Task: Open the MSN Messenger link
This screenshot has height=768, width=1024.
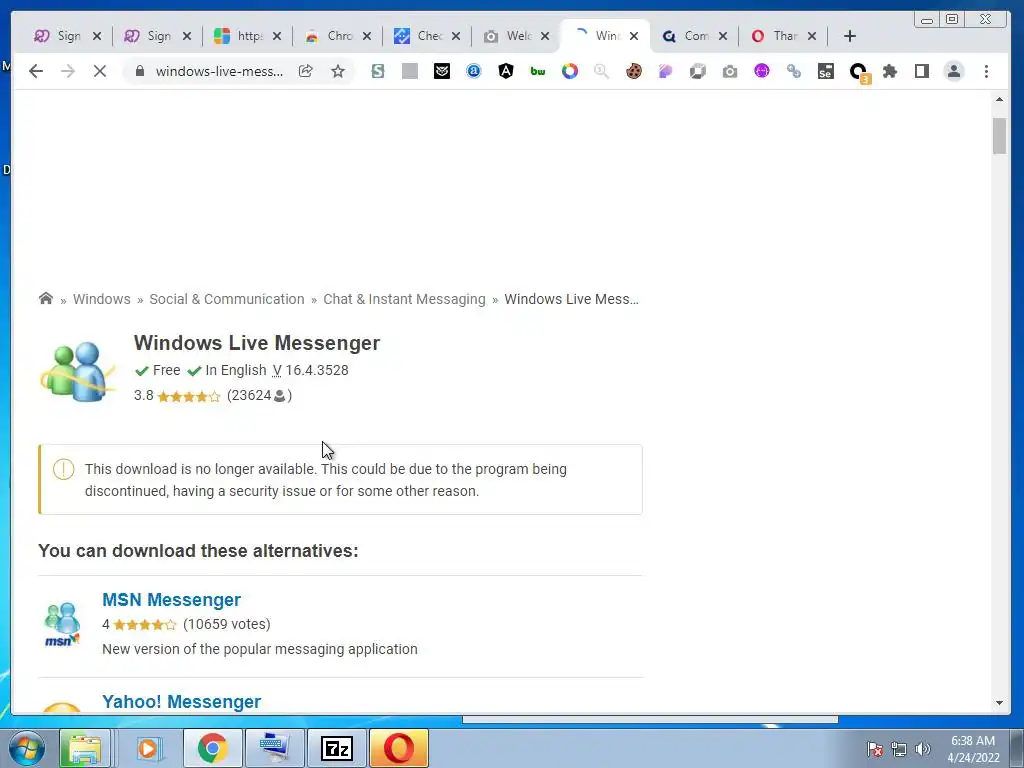Action: click(171, 600)
